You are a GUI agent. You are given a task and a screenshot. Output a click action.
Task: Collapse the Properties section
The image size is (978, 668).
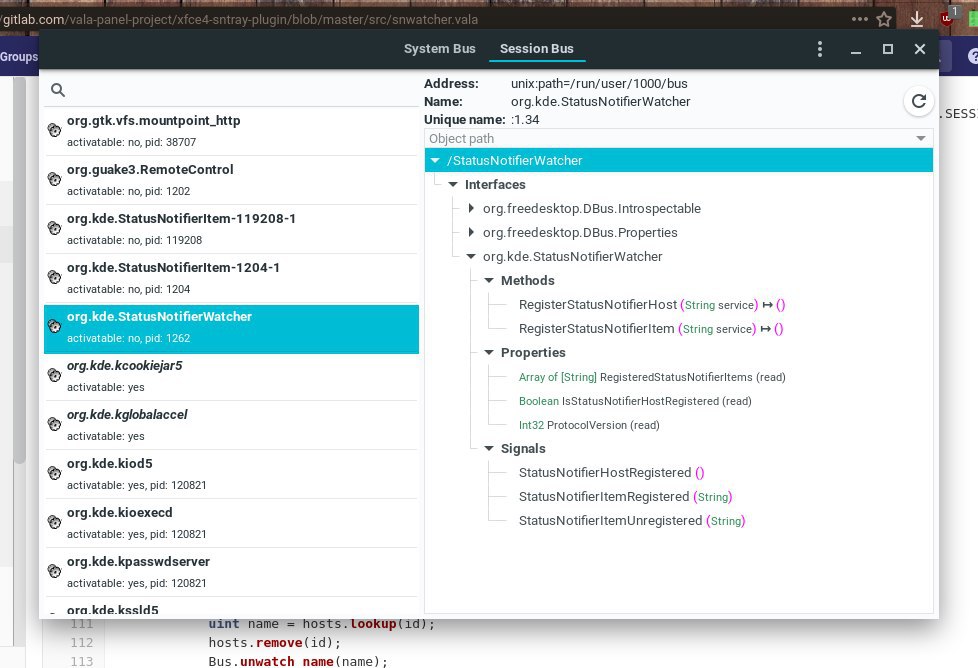[x=489, y=352]
